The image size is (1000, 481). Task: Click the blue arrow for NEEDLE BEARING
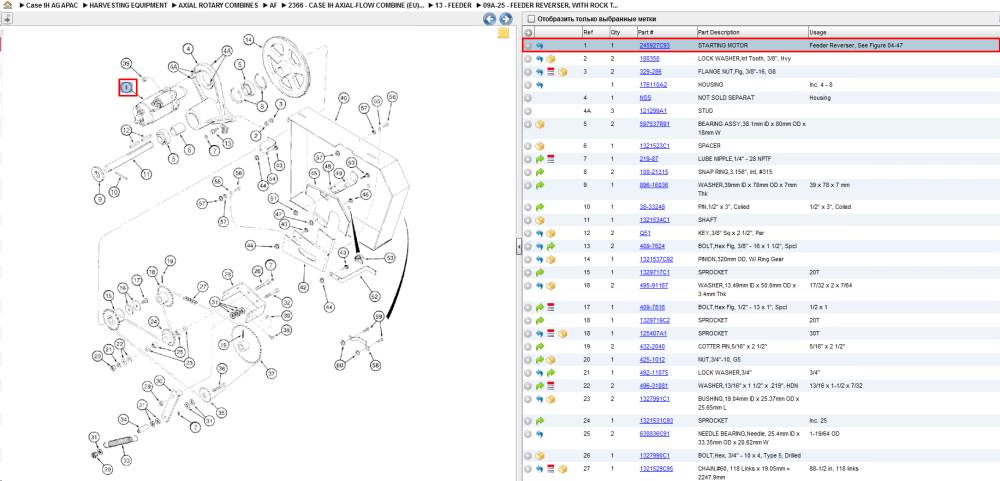tap(540, 434)
